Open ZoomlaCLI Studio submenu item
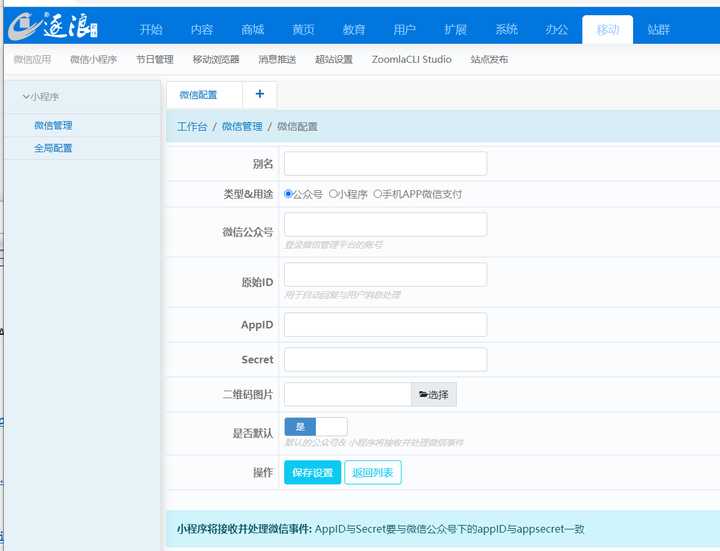 tap(411, 59)
